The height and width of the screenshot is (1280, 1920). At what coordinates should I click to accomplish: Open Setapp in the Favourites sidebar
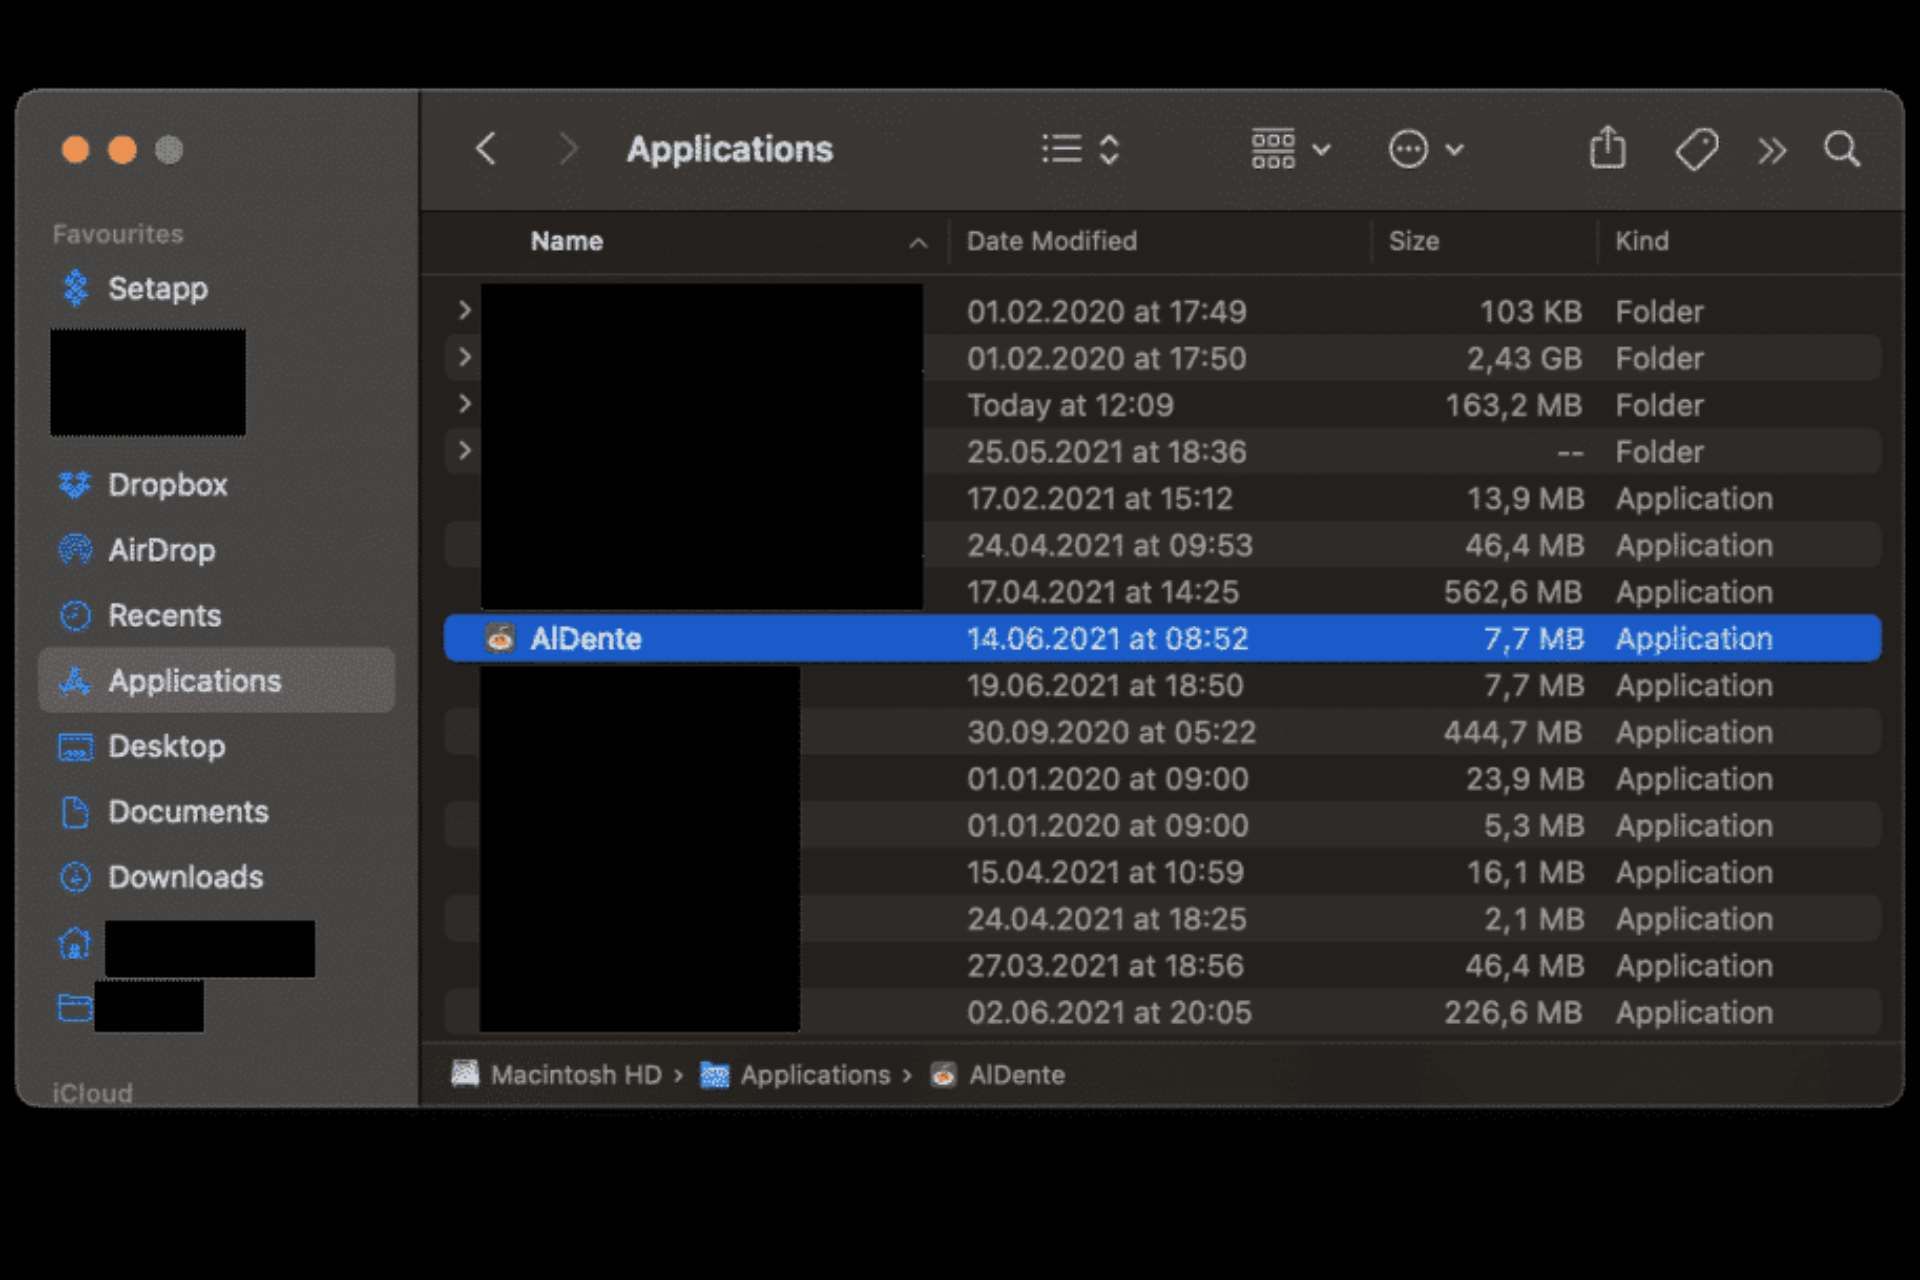(x=157, y=289)
